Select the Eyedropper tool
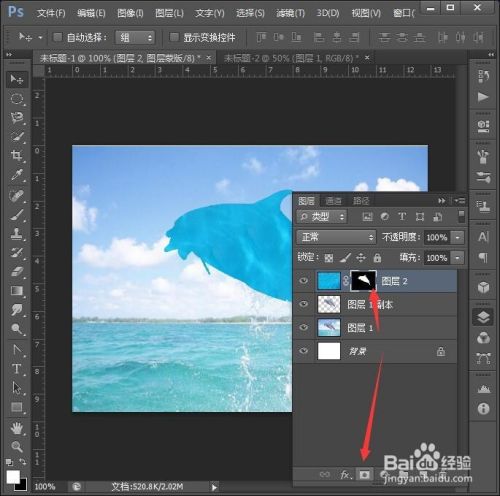The width and height of the screenshot is (500, 496). (x=16, y=175)
